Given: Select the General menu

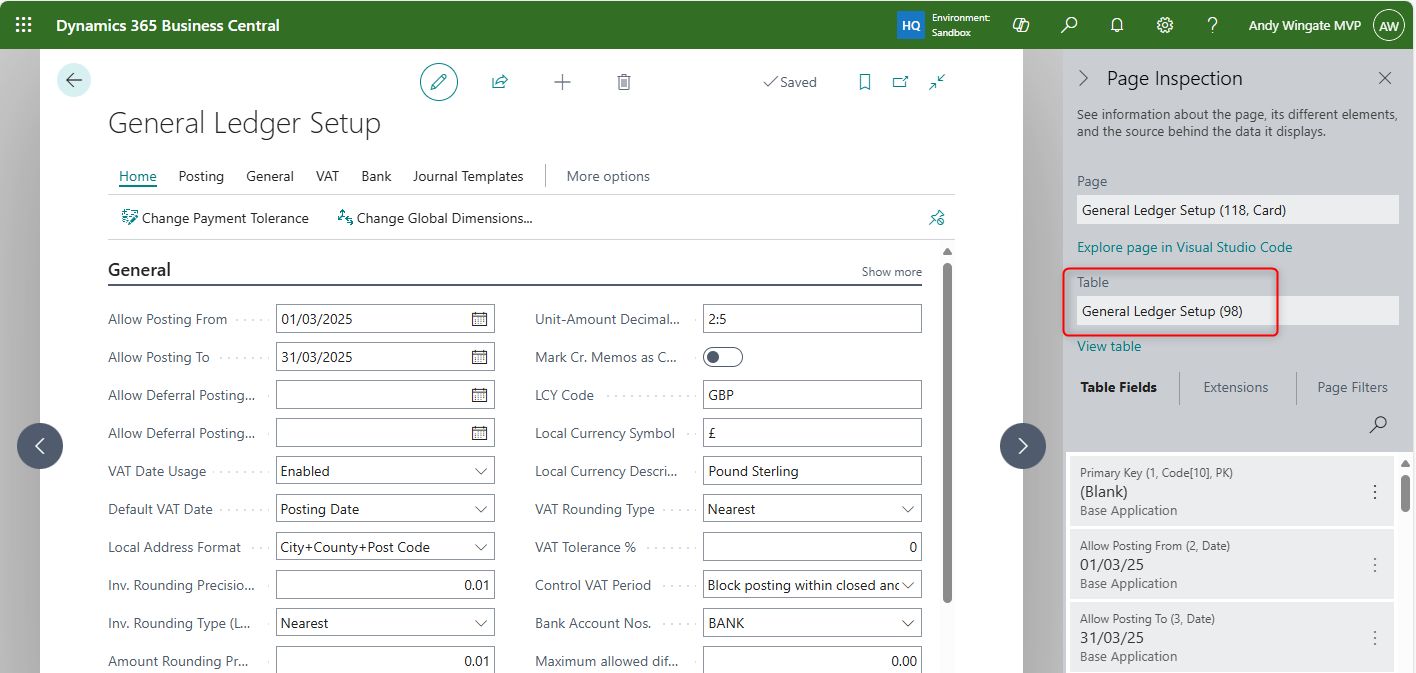Looking at the screenshot, I should click(x=270, y=176).
